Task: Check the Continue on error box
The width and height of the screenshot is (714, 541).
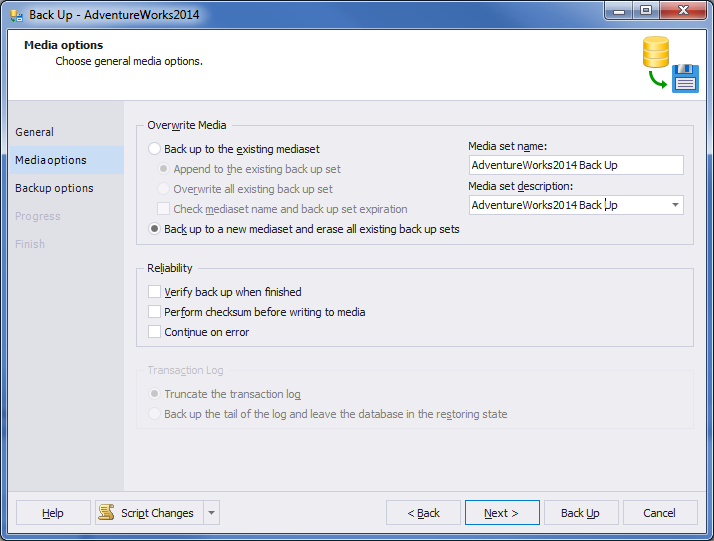Action: pos(154,332)
